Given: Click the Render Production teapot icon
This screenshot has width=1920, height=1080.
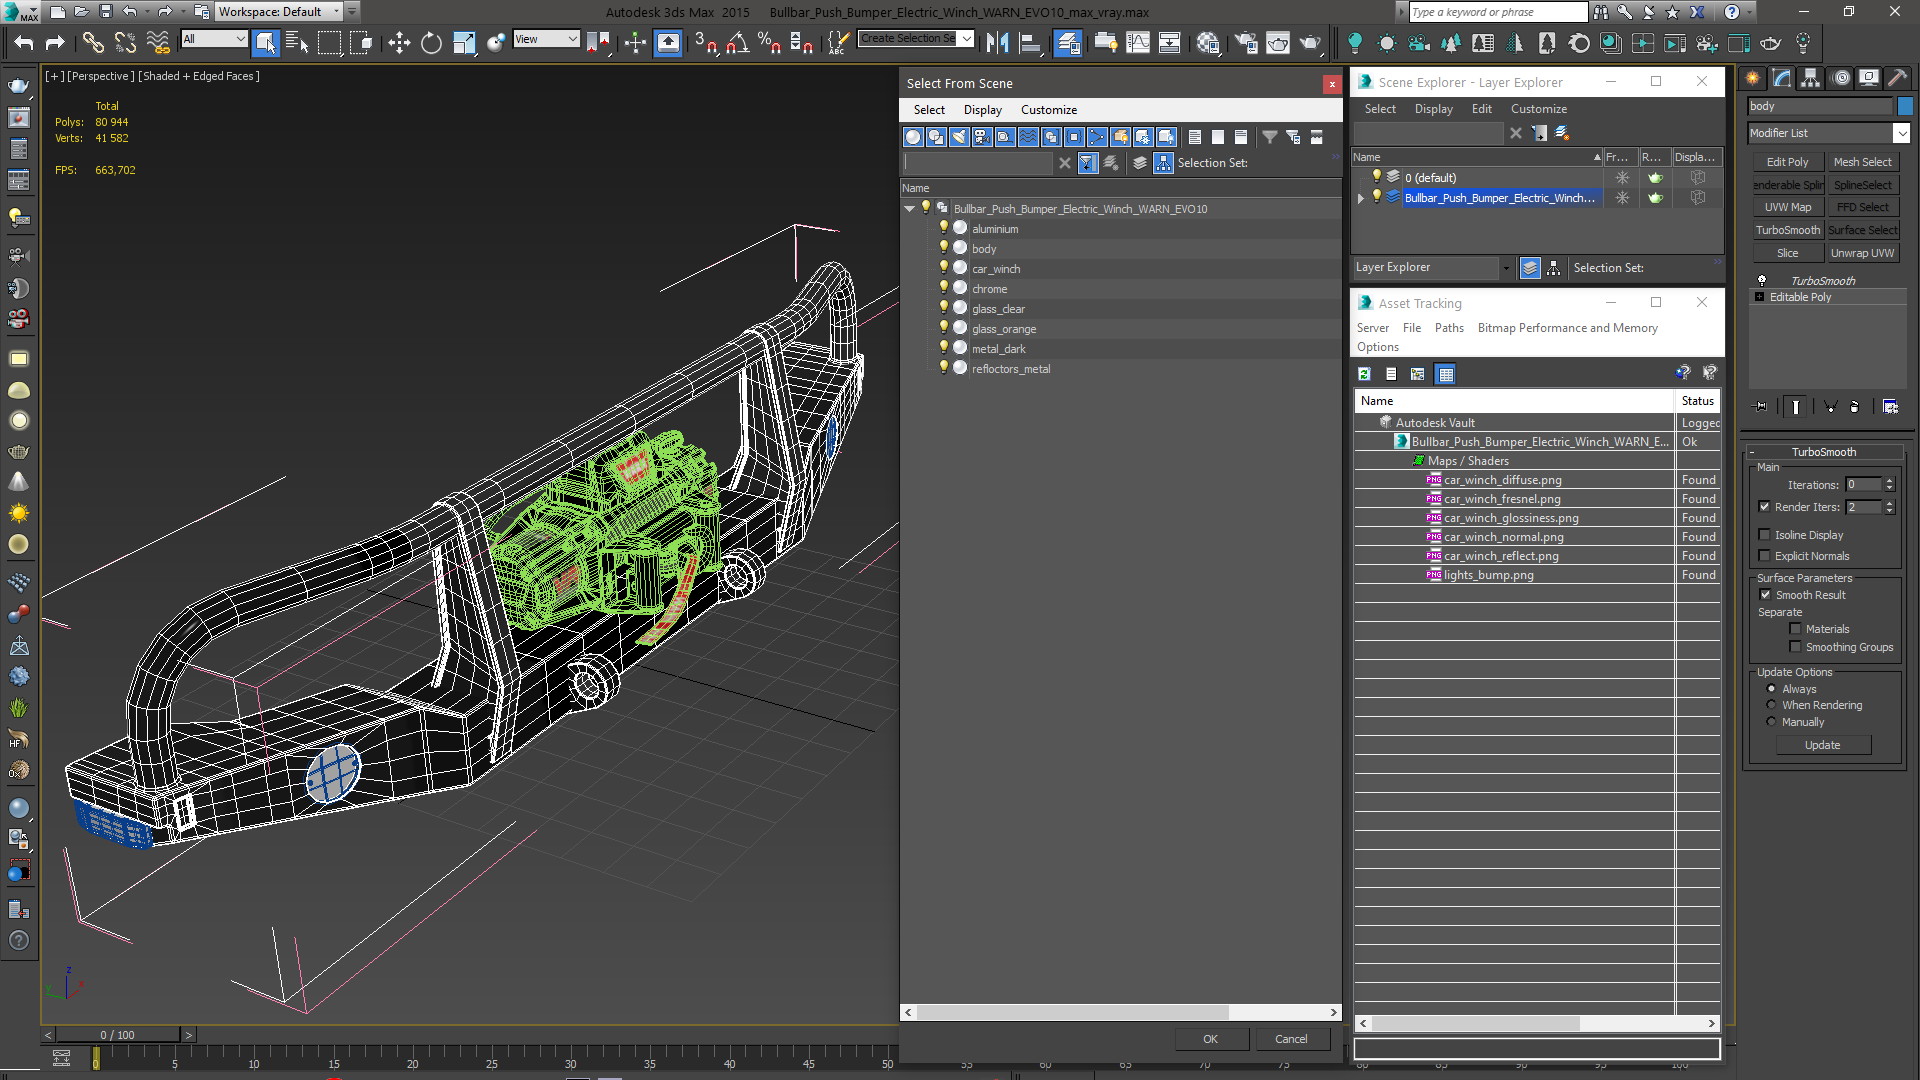Looking at the screenshot, I should (x=1310, y=43).
